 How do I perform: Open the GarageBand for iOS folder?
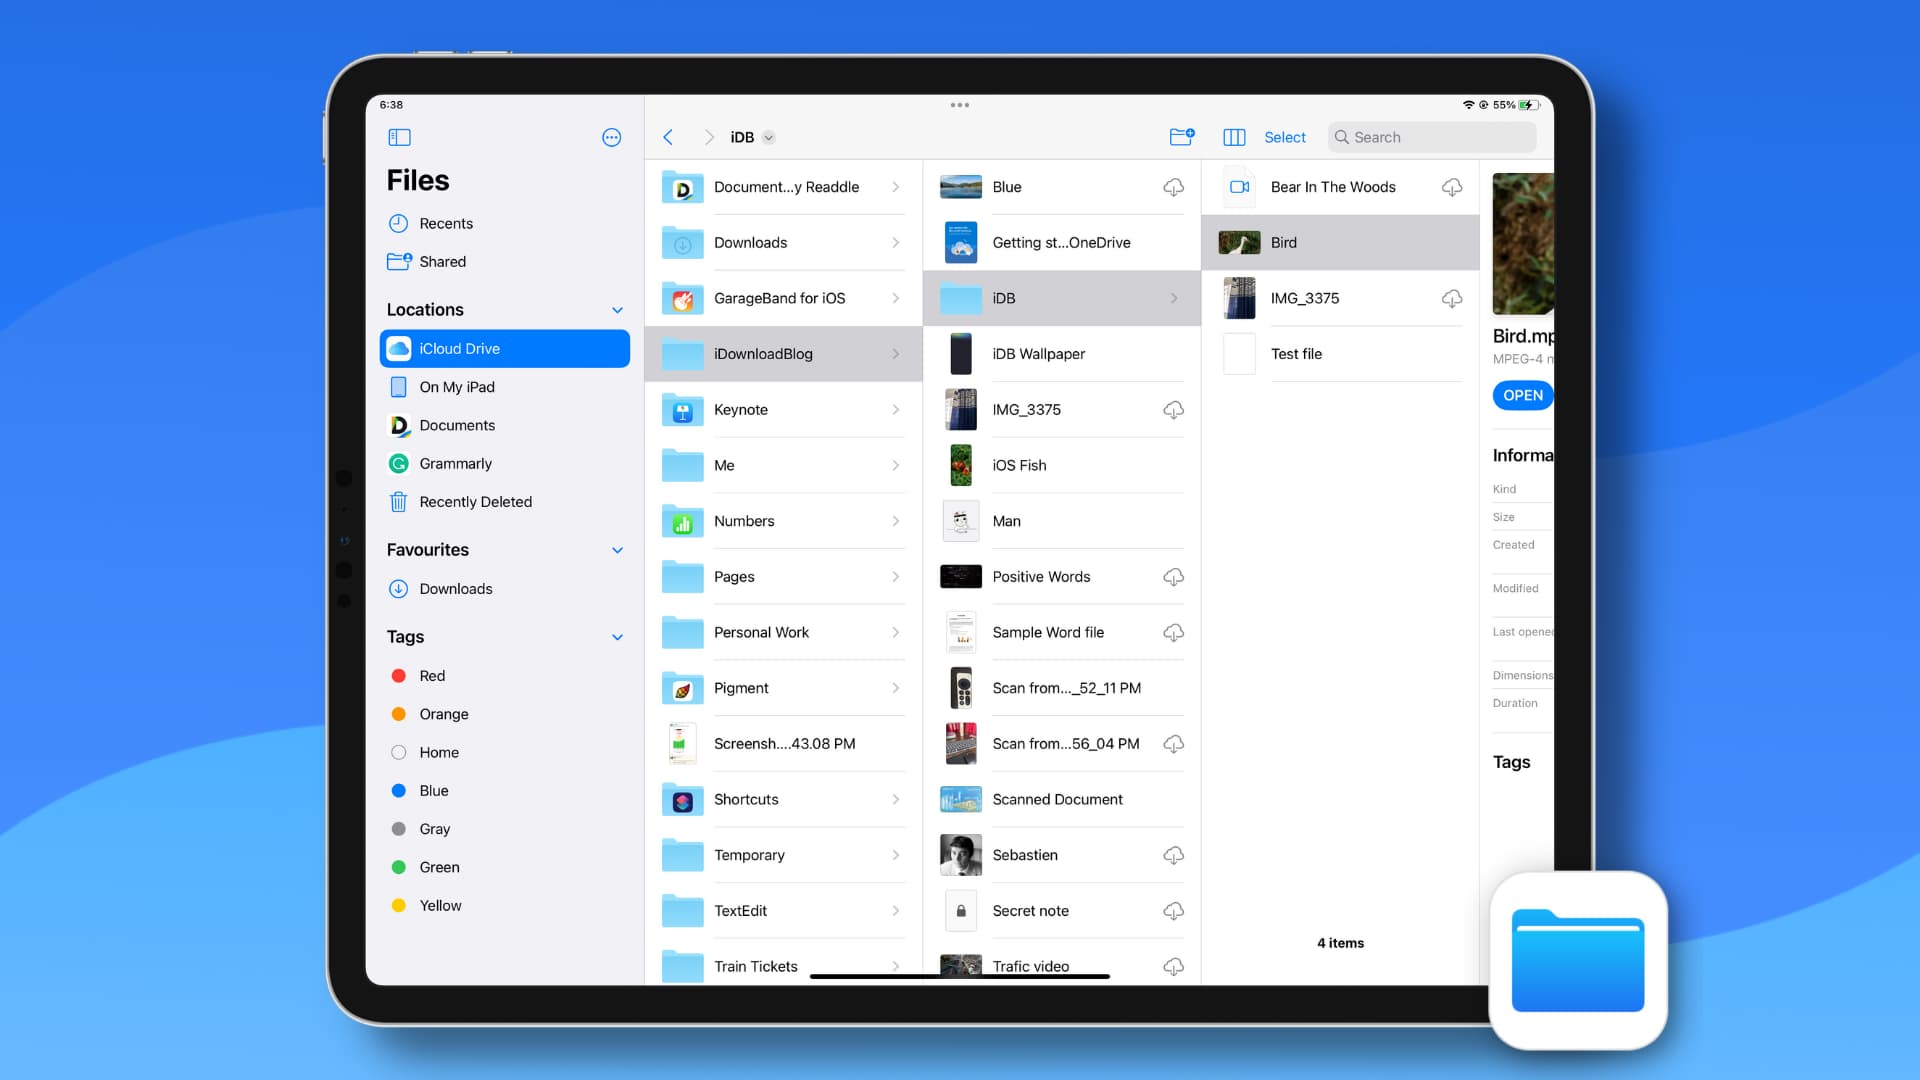(783, 298)
